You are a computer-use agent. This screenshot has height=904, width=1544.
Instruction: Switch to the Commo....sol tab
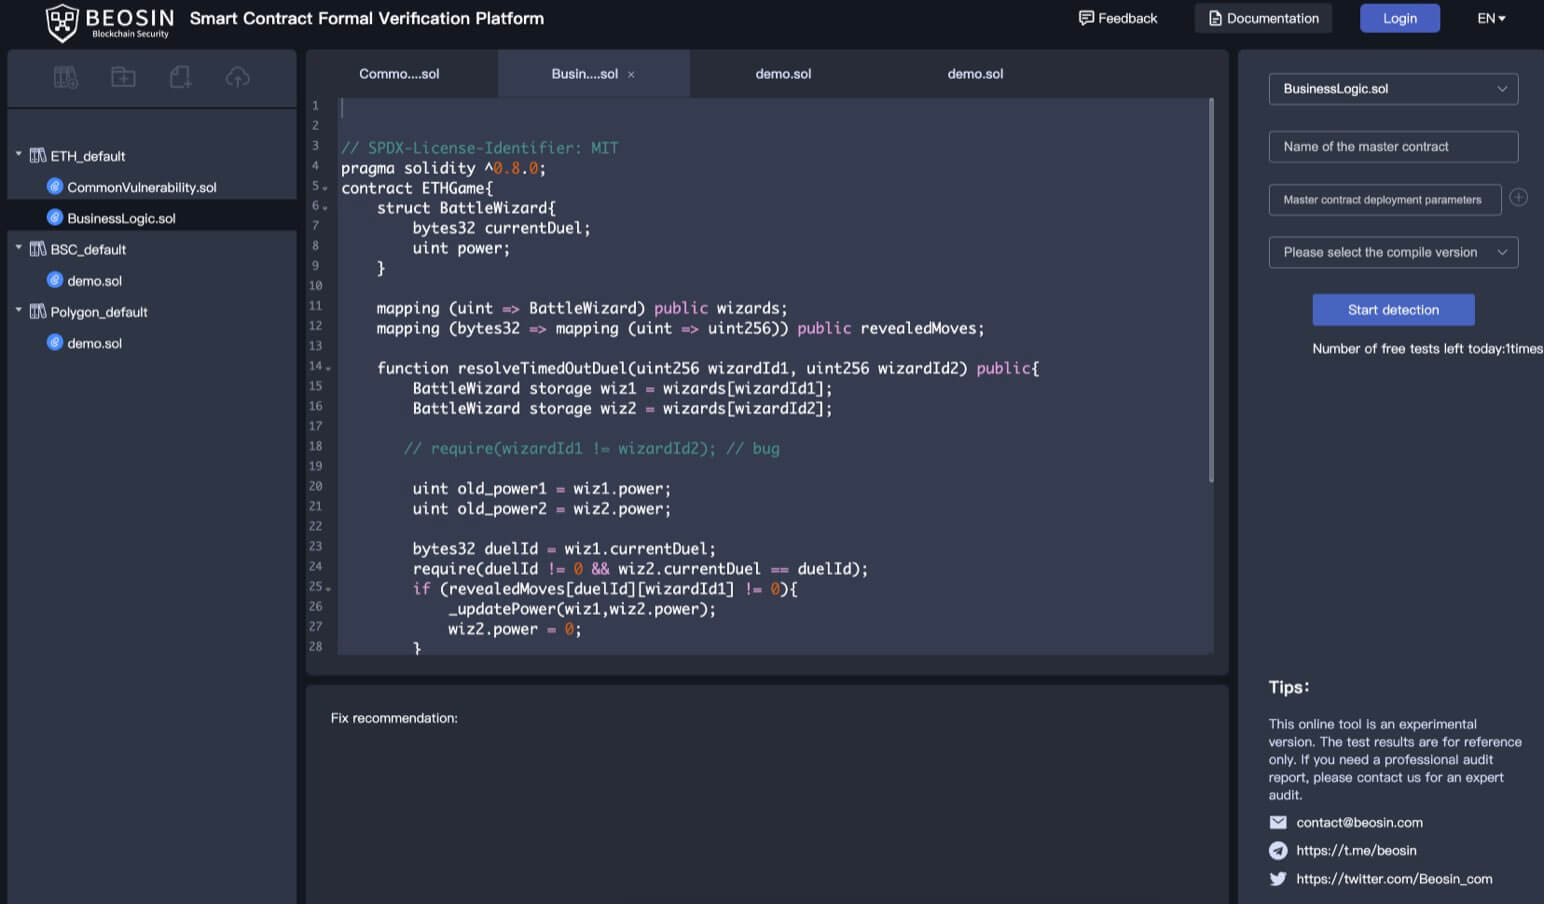(400, 74)
